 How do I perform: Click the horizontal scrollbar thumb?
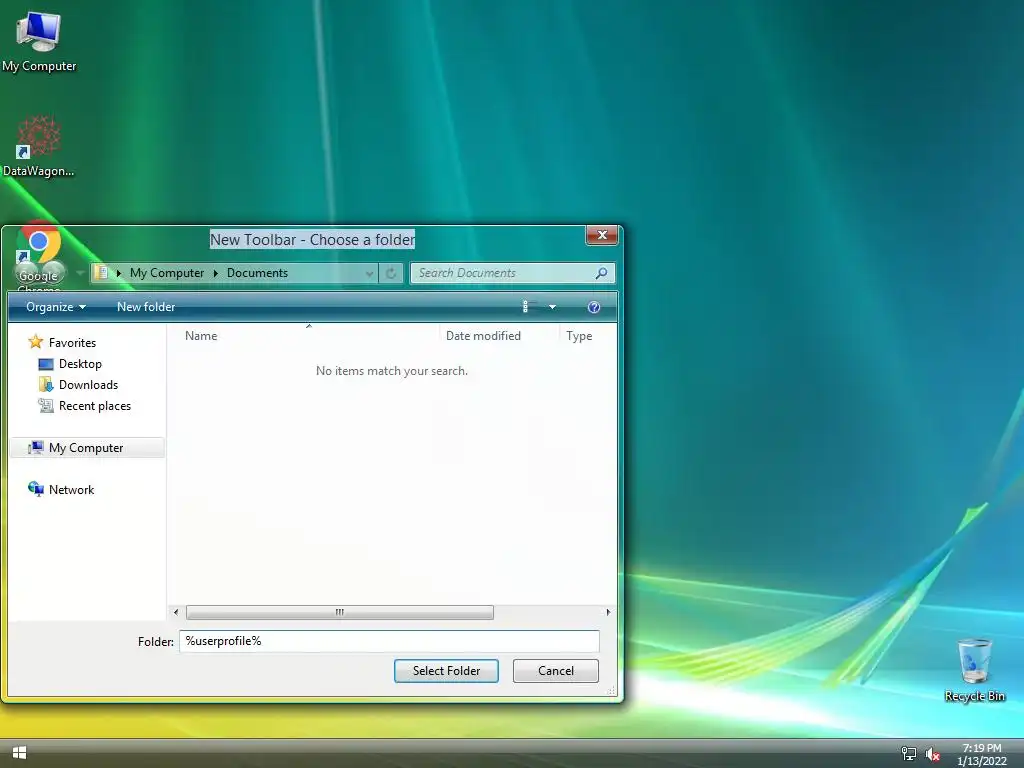point(340,612)
